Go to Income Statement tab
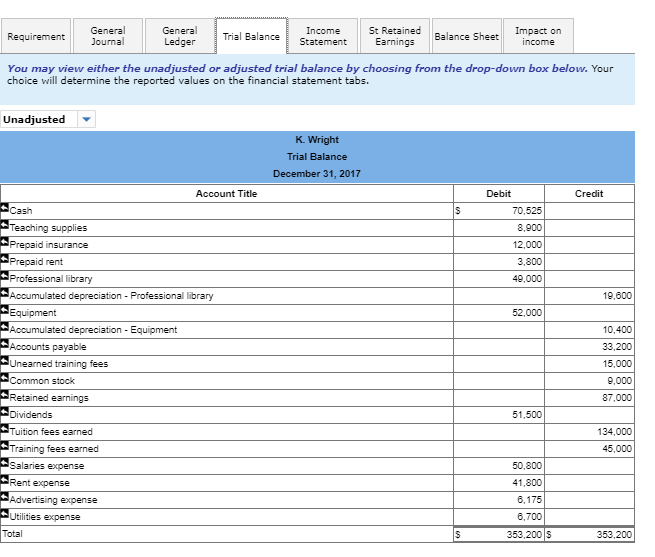The image size is (655, 557). pyautogui.click(x=323, y=36)
